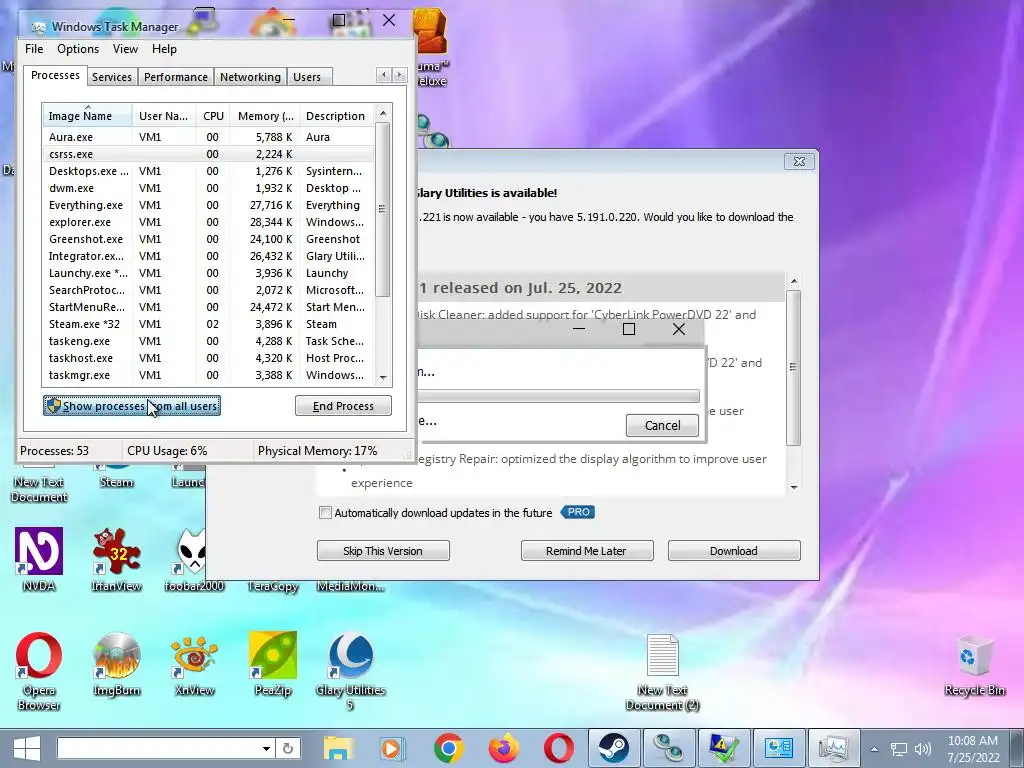Click the network tray icon

[900, 749]
